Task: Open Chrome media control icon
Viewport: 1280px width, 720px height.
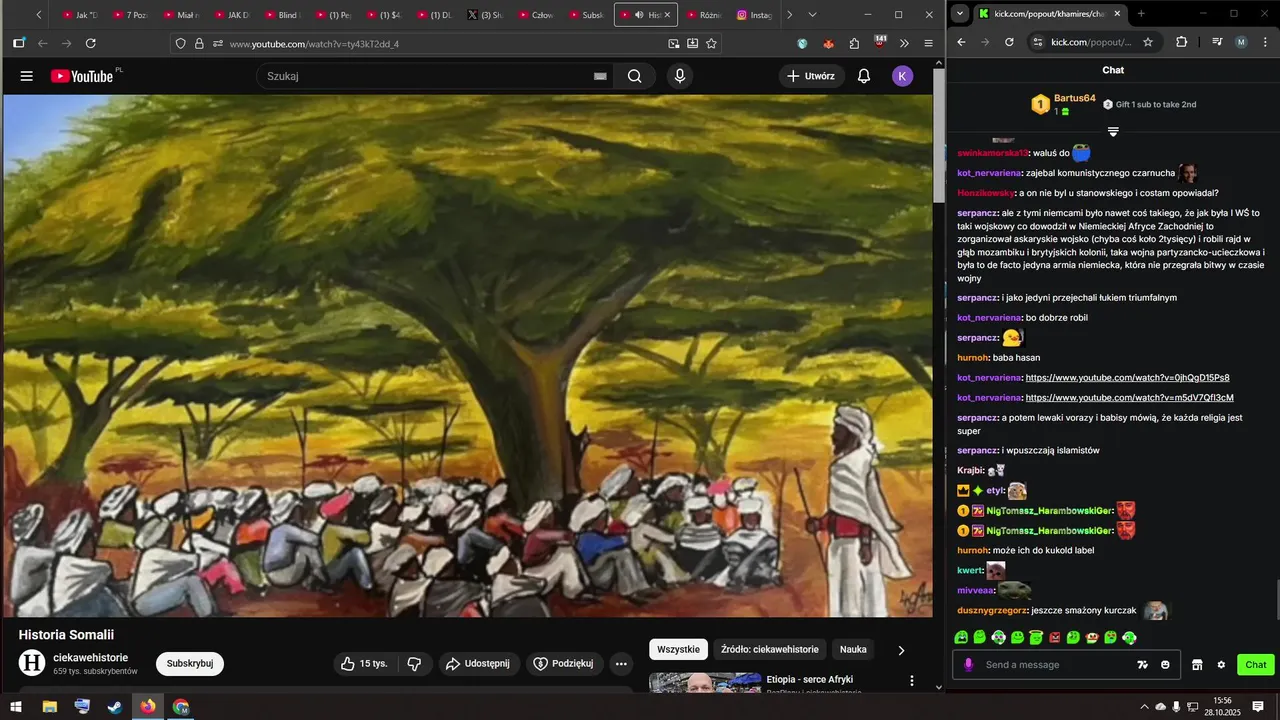Action: [1217, 42]
